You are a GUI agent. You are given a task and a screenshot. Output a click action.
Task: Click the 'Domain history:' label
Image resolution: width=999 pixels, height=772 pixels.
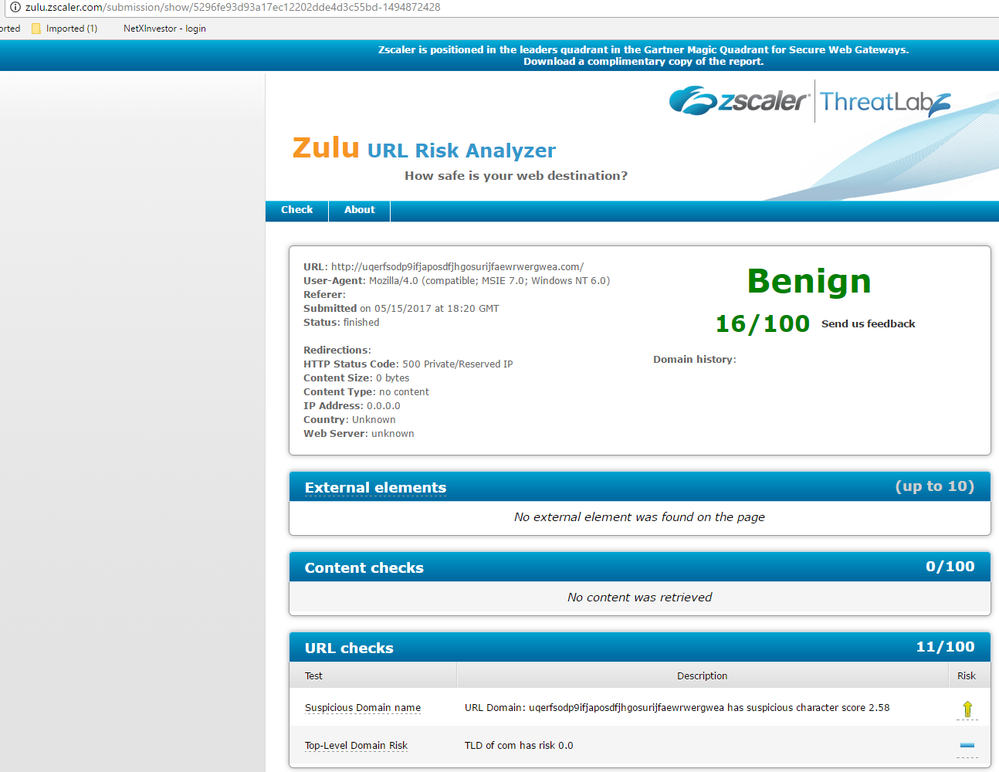pos(694,359)
